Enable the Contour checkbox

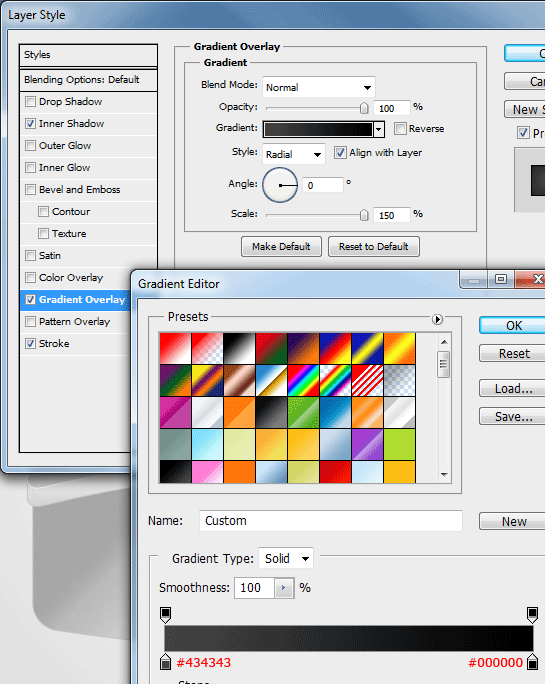click(43, 212)
